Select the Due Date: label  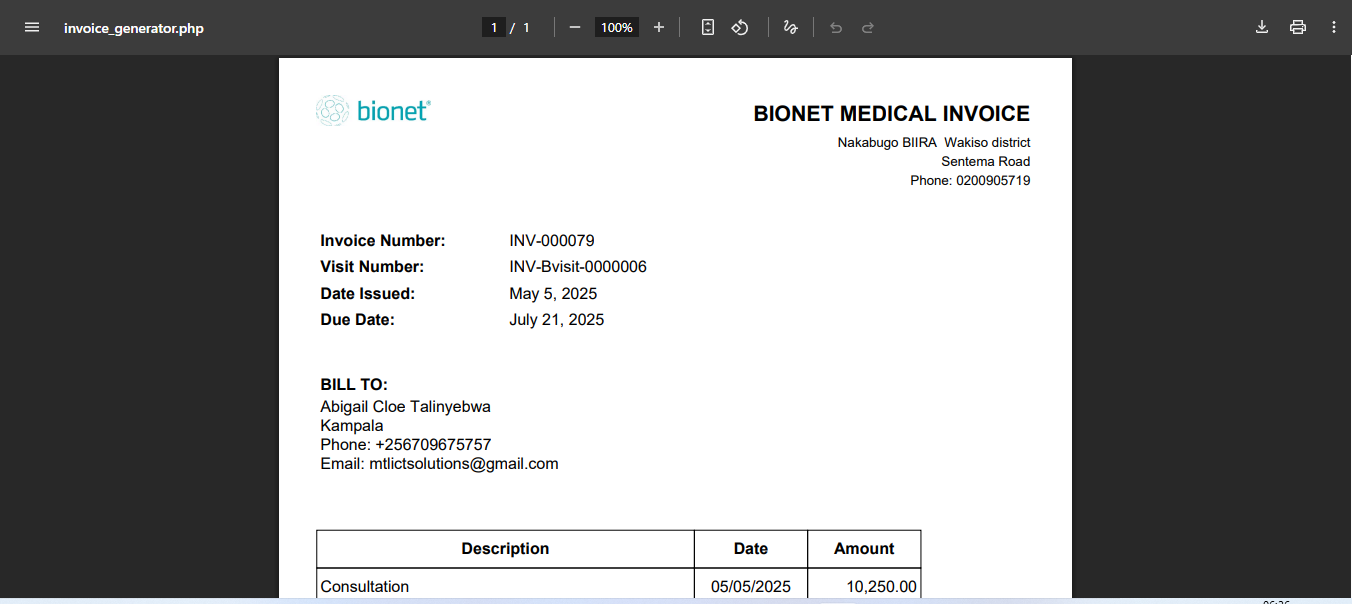[358, 320]
